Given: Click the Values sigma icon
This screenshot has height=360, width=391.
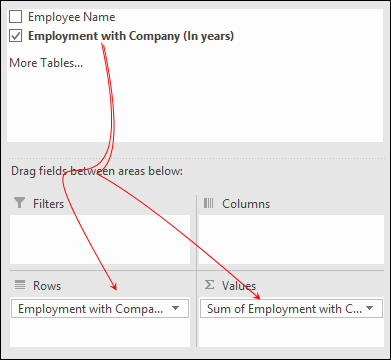Looking at the screenshot, I should pyautogui.click(x=209, y=285).
